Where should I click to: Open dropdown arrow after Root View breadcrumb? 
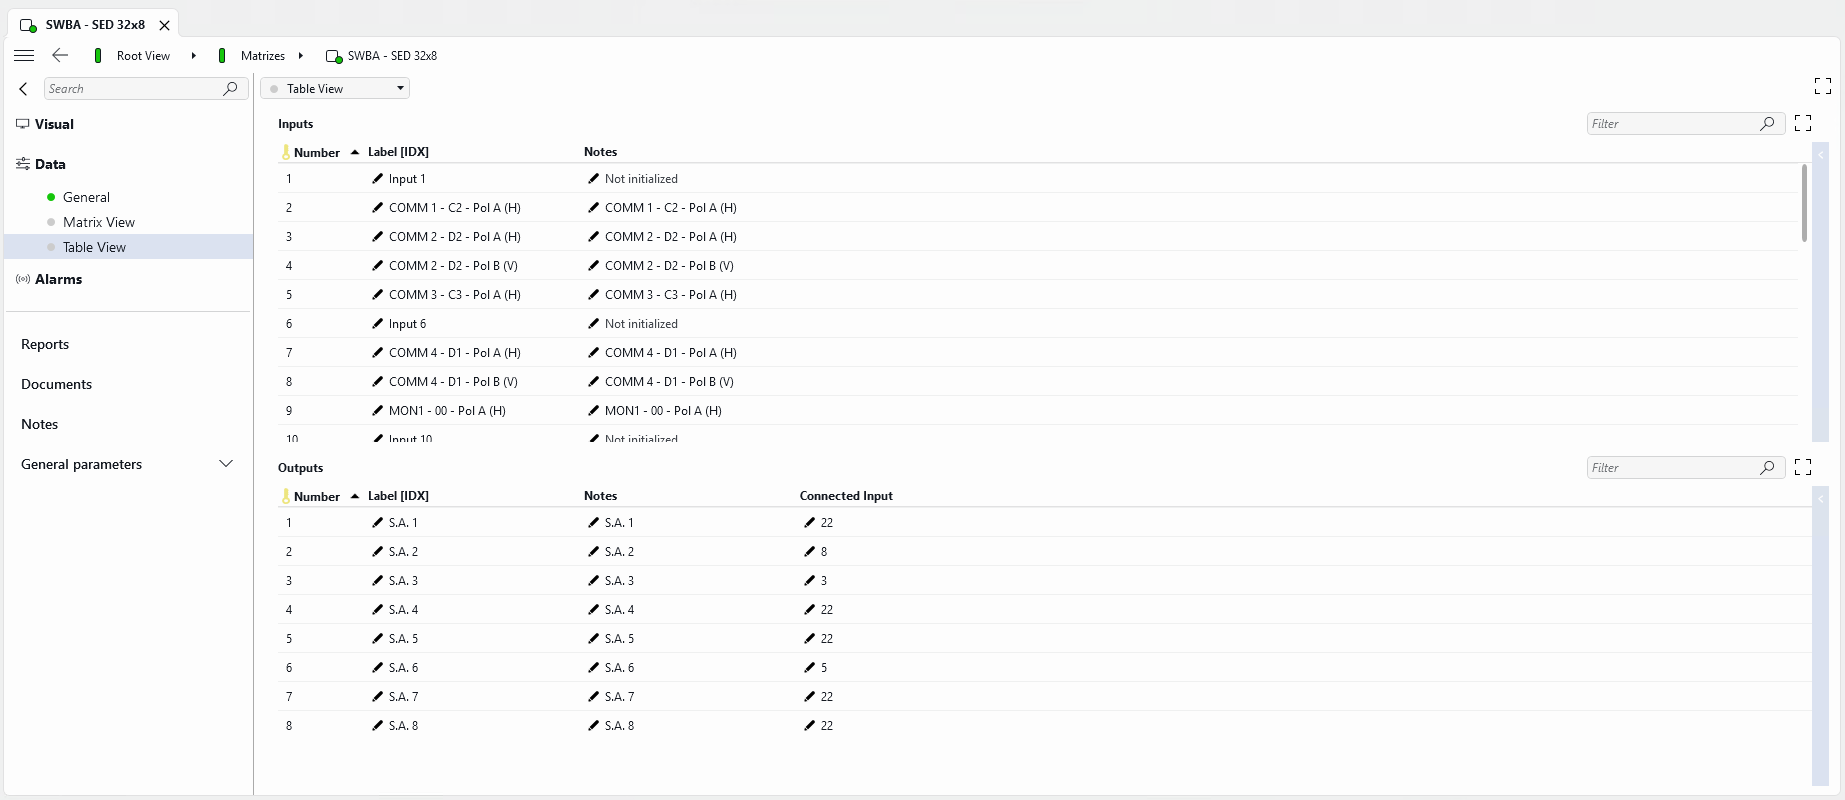pyautogui.click(x=193, y=56)
